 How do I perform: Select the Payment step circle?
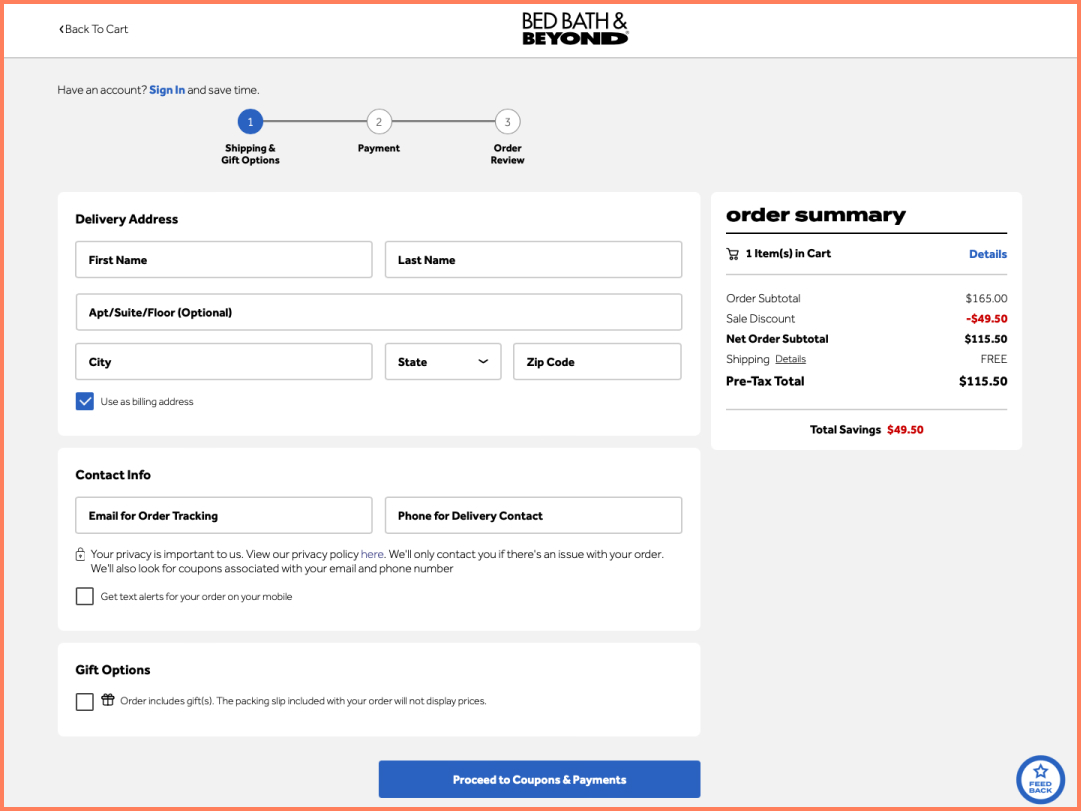379,121
